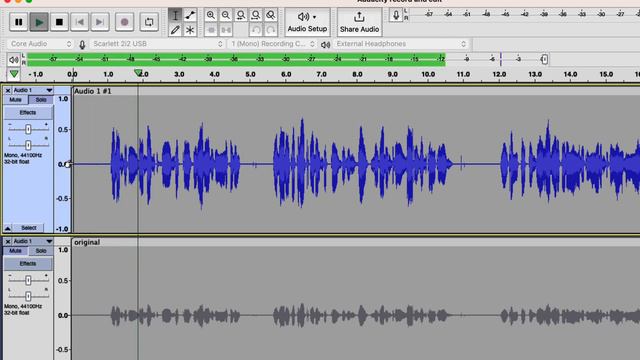The width and height of the screenshot is (640, 360).
Task: Open Effects for the Audio 1 #1 track
Action: pyautogui.click(x=28, y=113)
